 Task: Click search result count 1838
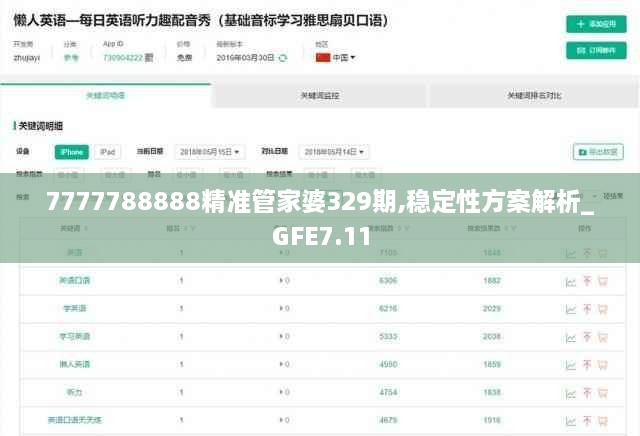pos(492,392)
